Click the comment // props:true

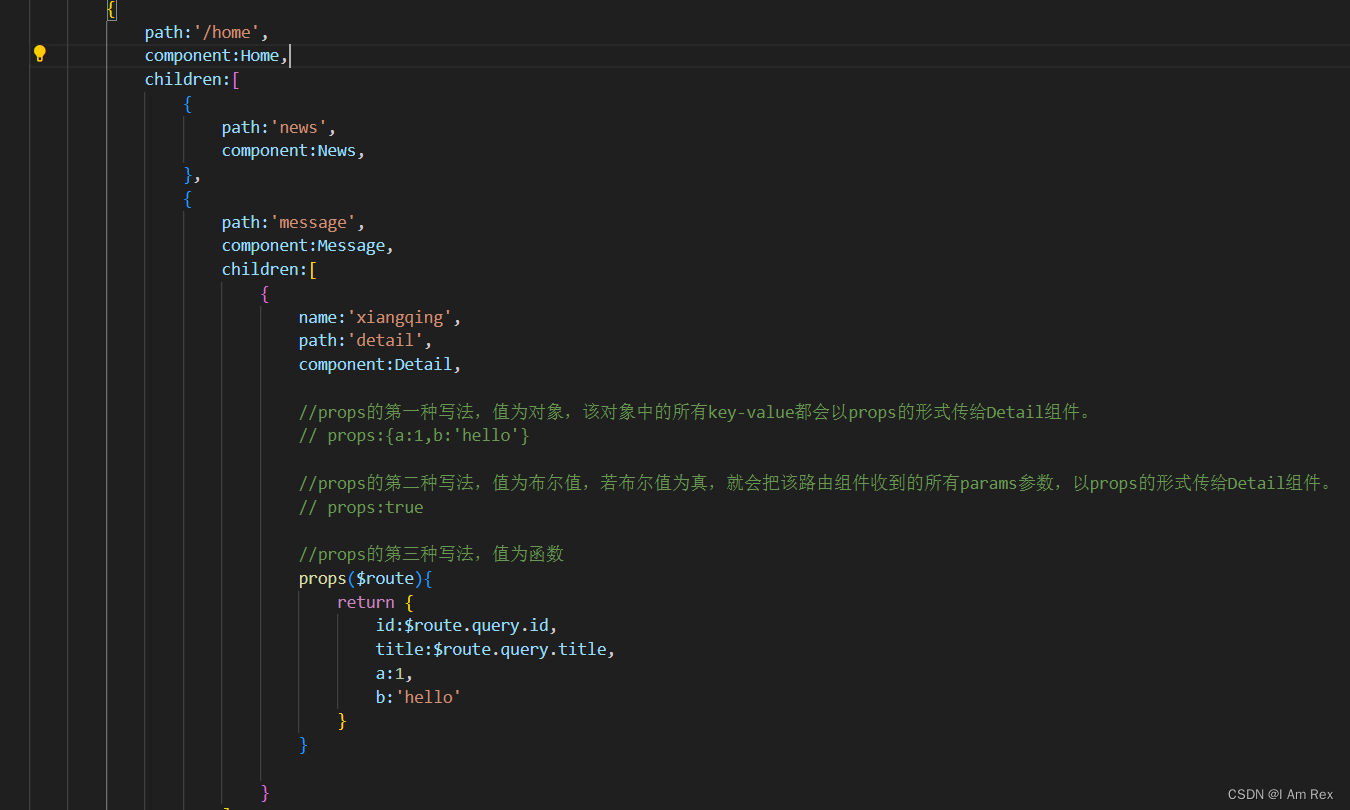pos(361,507)
